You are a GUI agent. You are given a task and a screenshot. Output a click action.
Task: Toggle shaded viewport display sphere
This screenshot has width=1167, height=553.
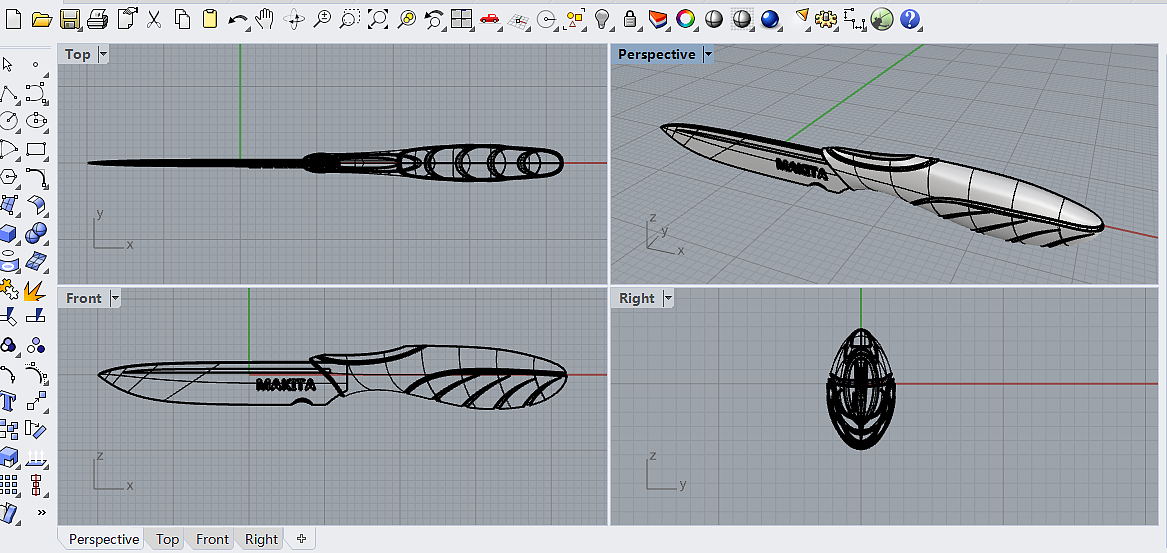coord(714,18)
